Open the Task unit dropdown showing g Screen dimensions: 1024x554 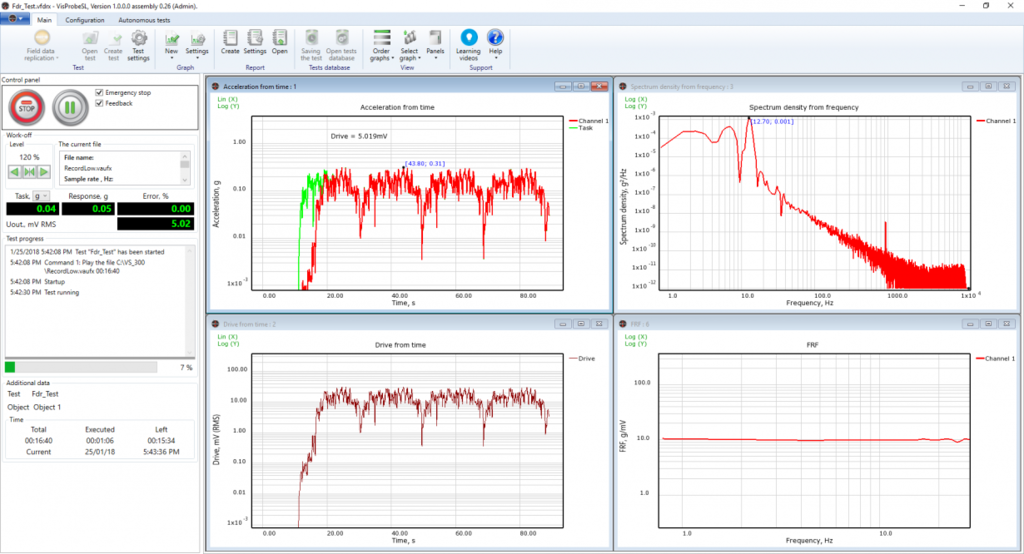click(41, 196)
